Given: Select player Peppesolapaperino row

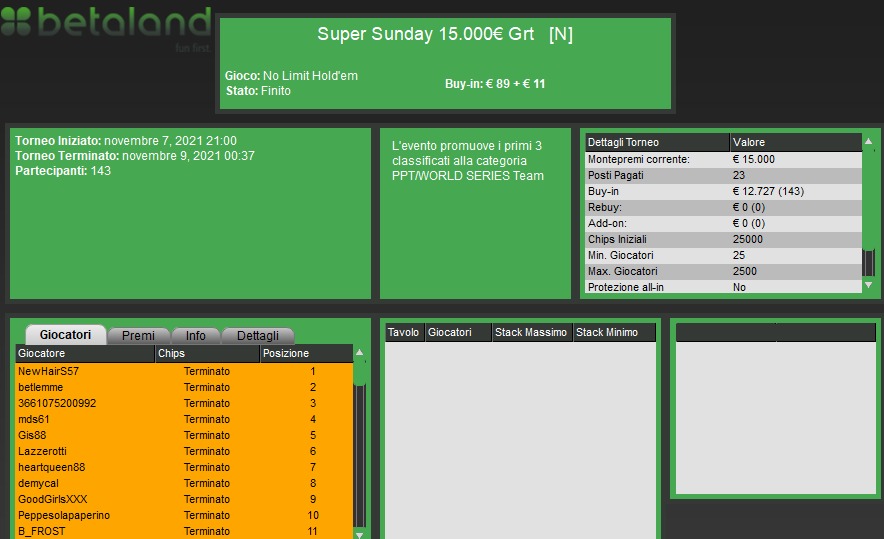Looking at the screenshot, I should [x=184, y=515].
